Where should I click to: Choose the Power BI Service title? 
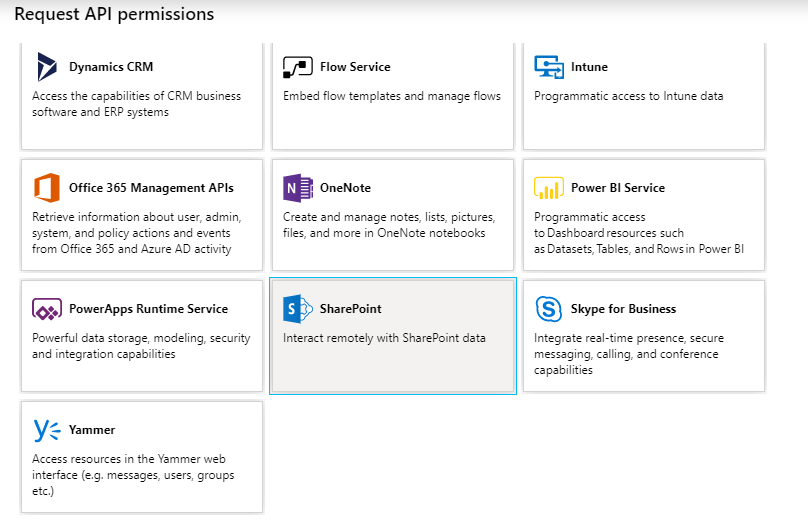618,188
